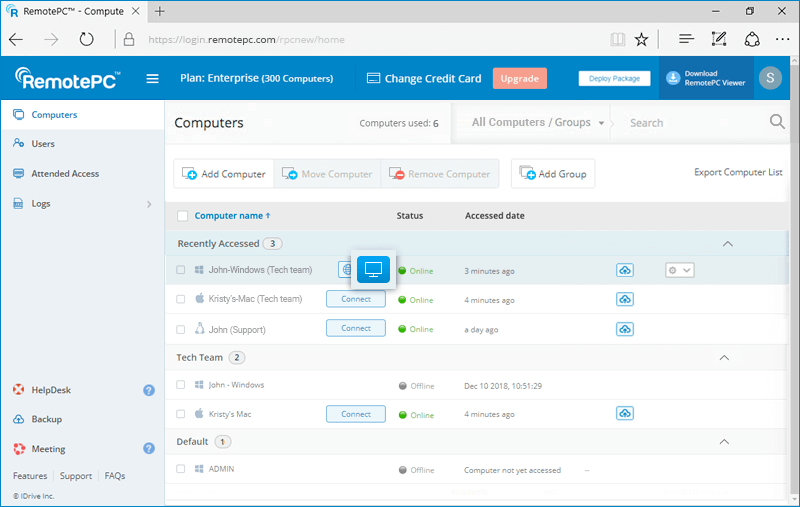
Task: Click the Upgrade button
Action: tap(519, 79)
